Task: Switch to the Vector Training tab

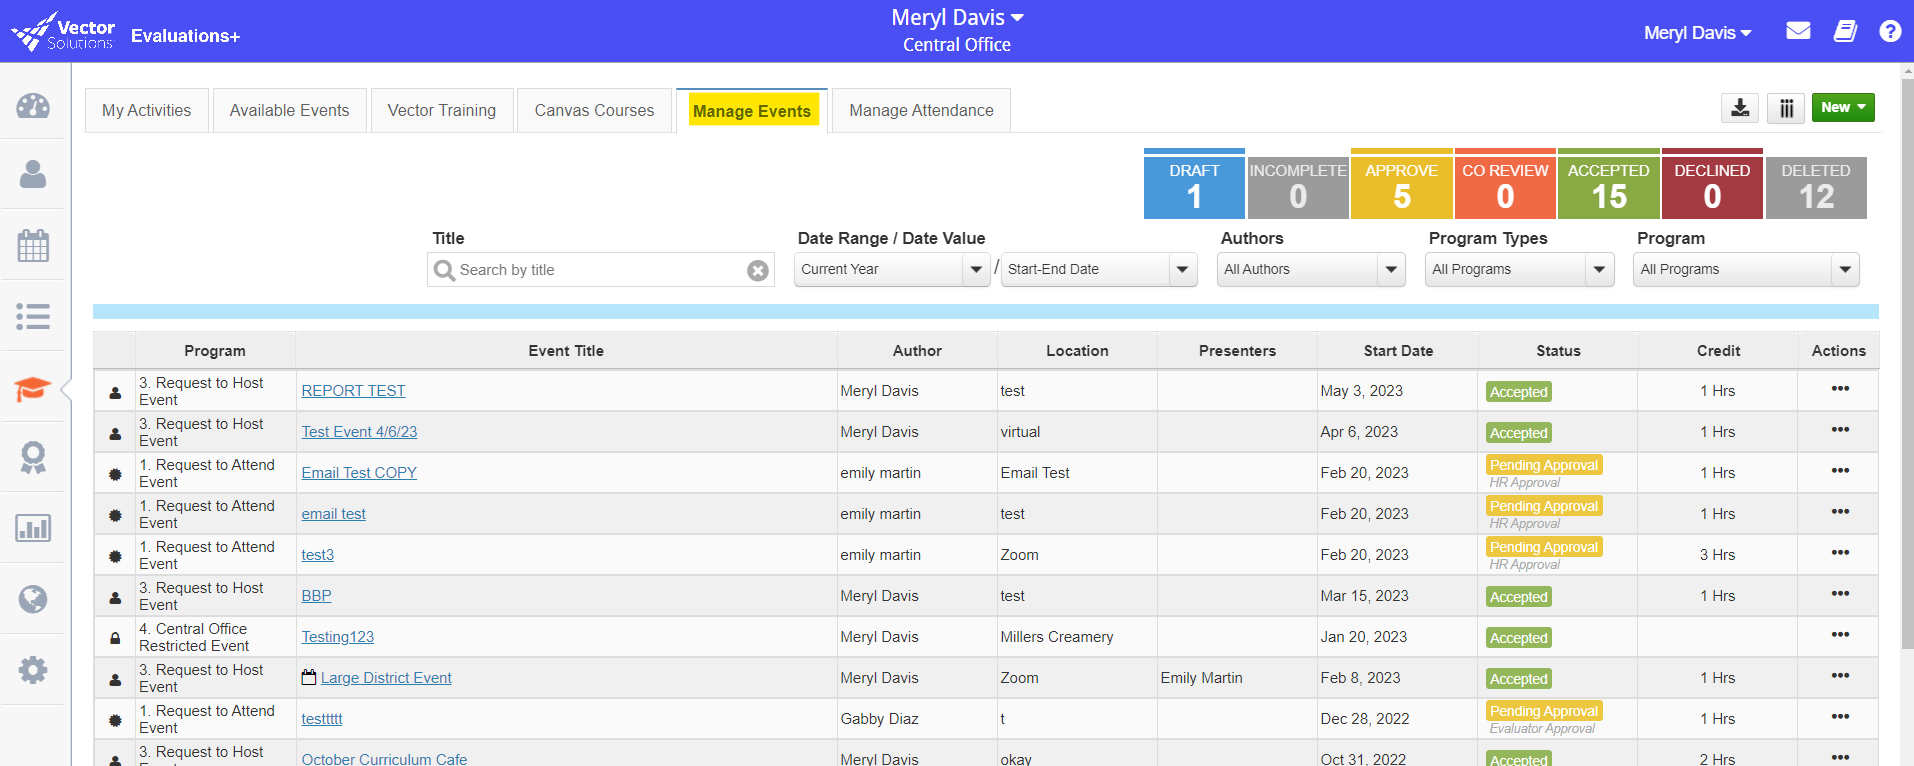Action: [x=442, y=110]
